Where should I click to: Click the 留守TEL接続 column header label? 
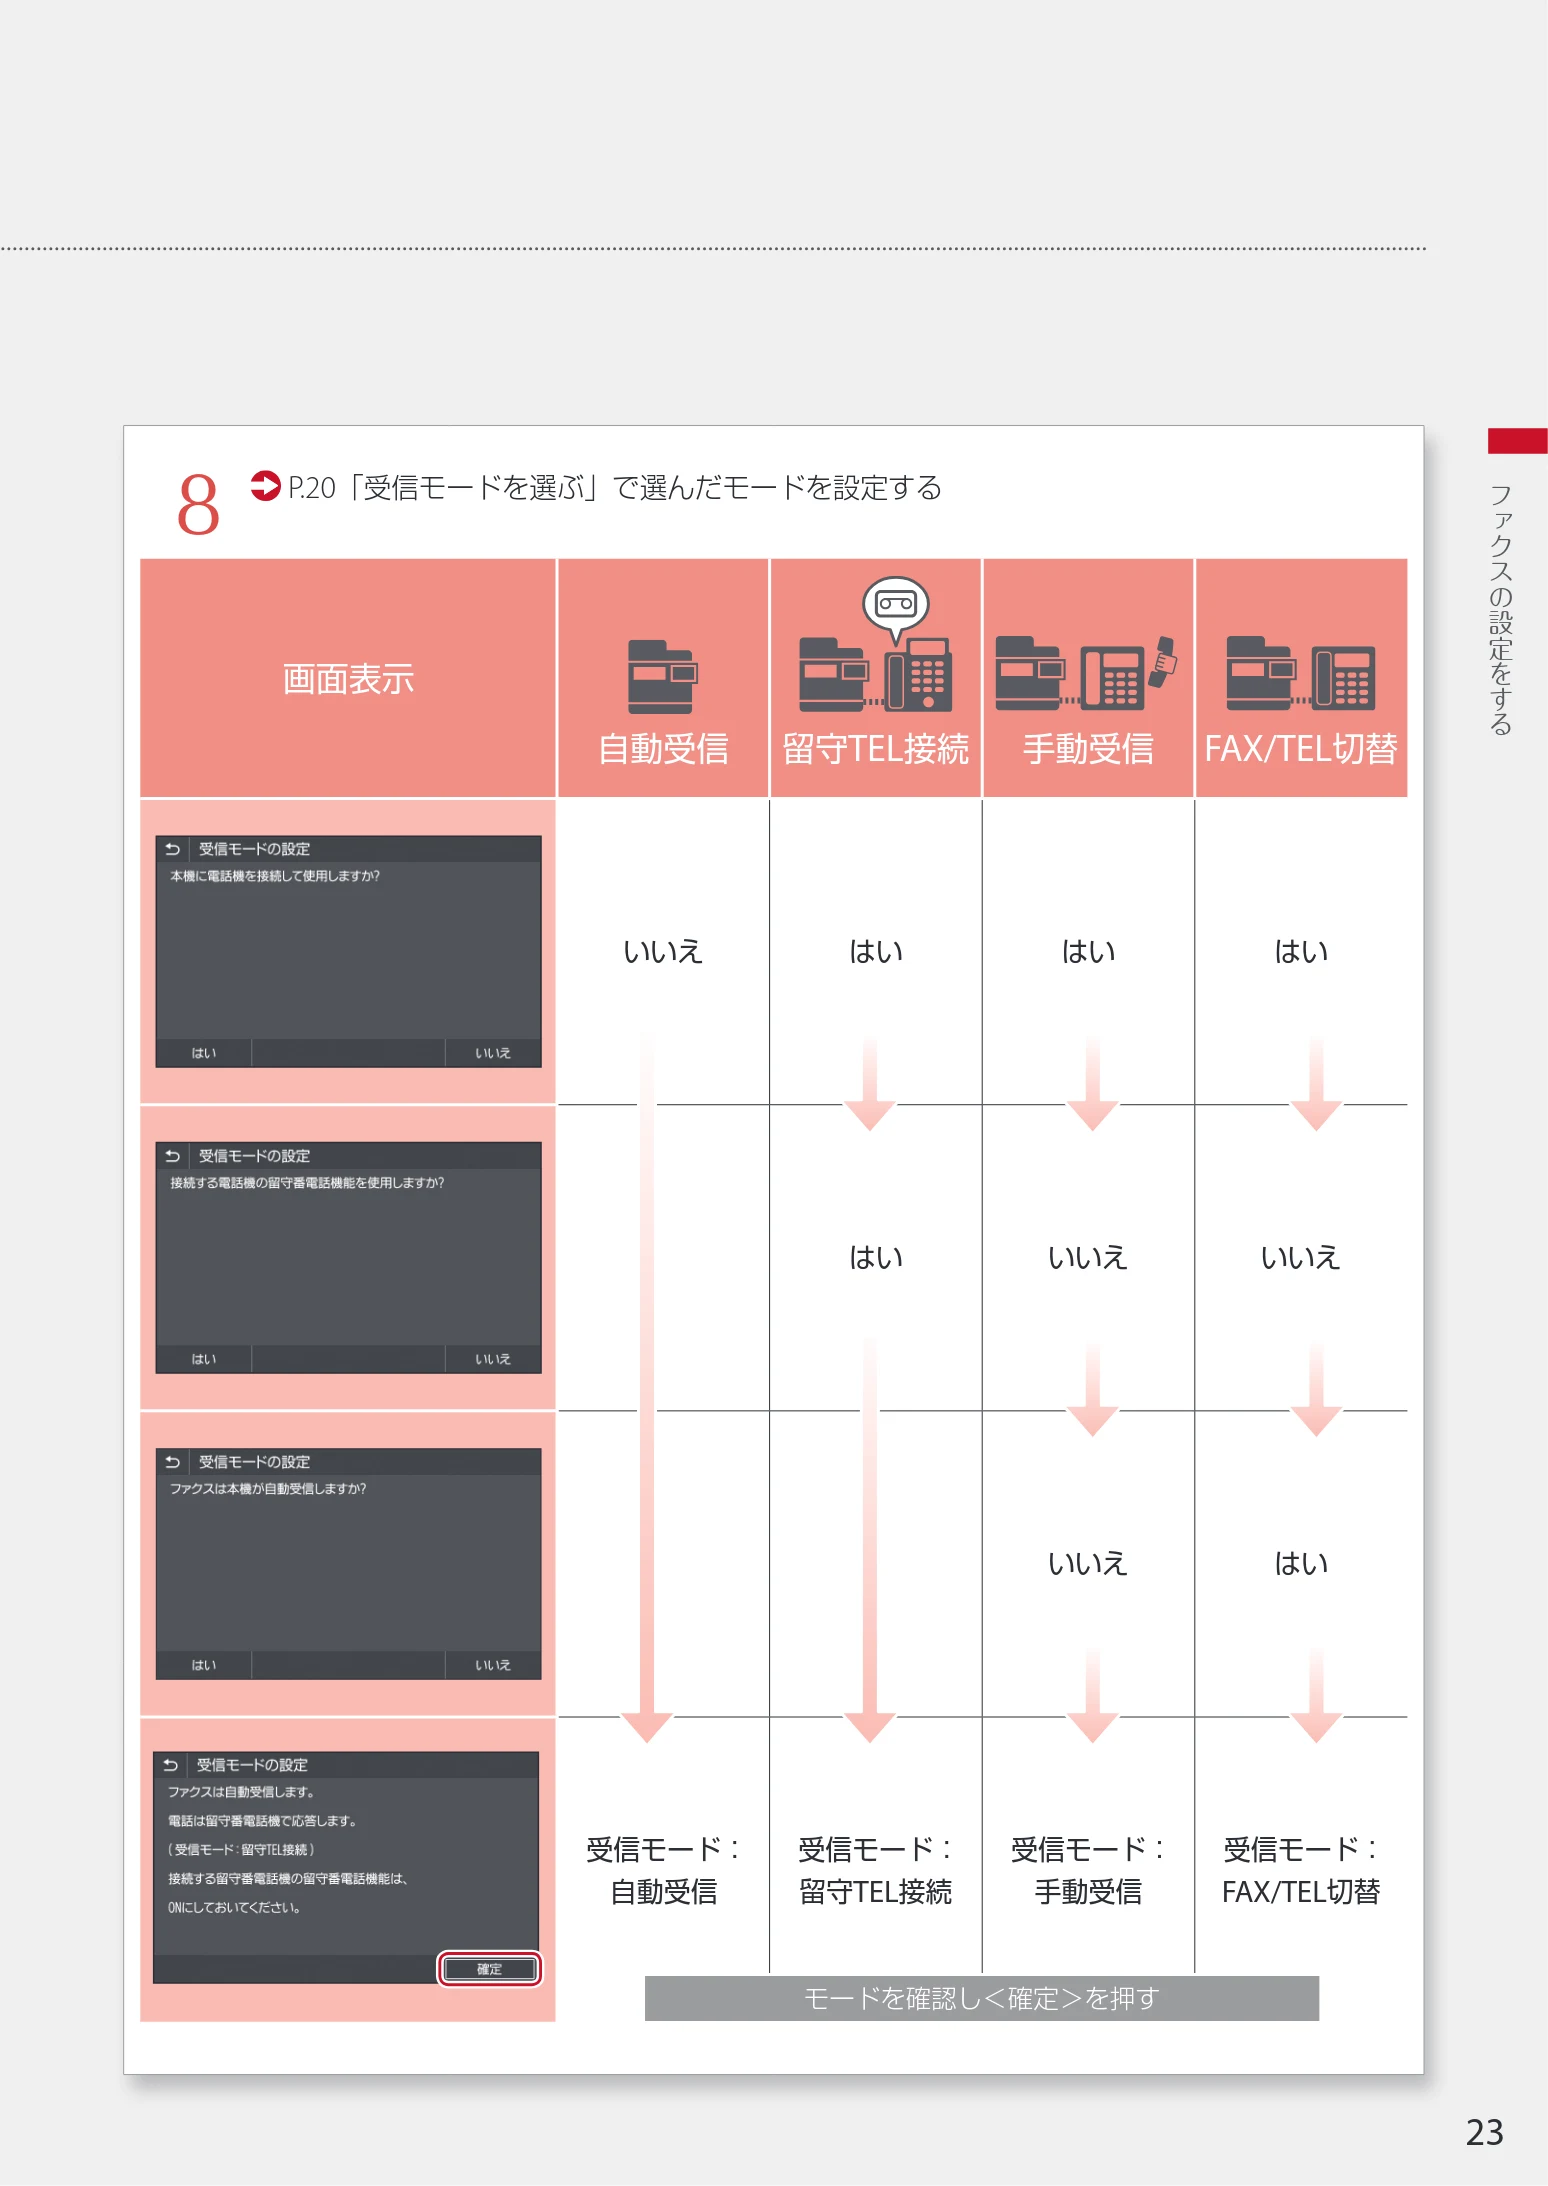875,749
